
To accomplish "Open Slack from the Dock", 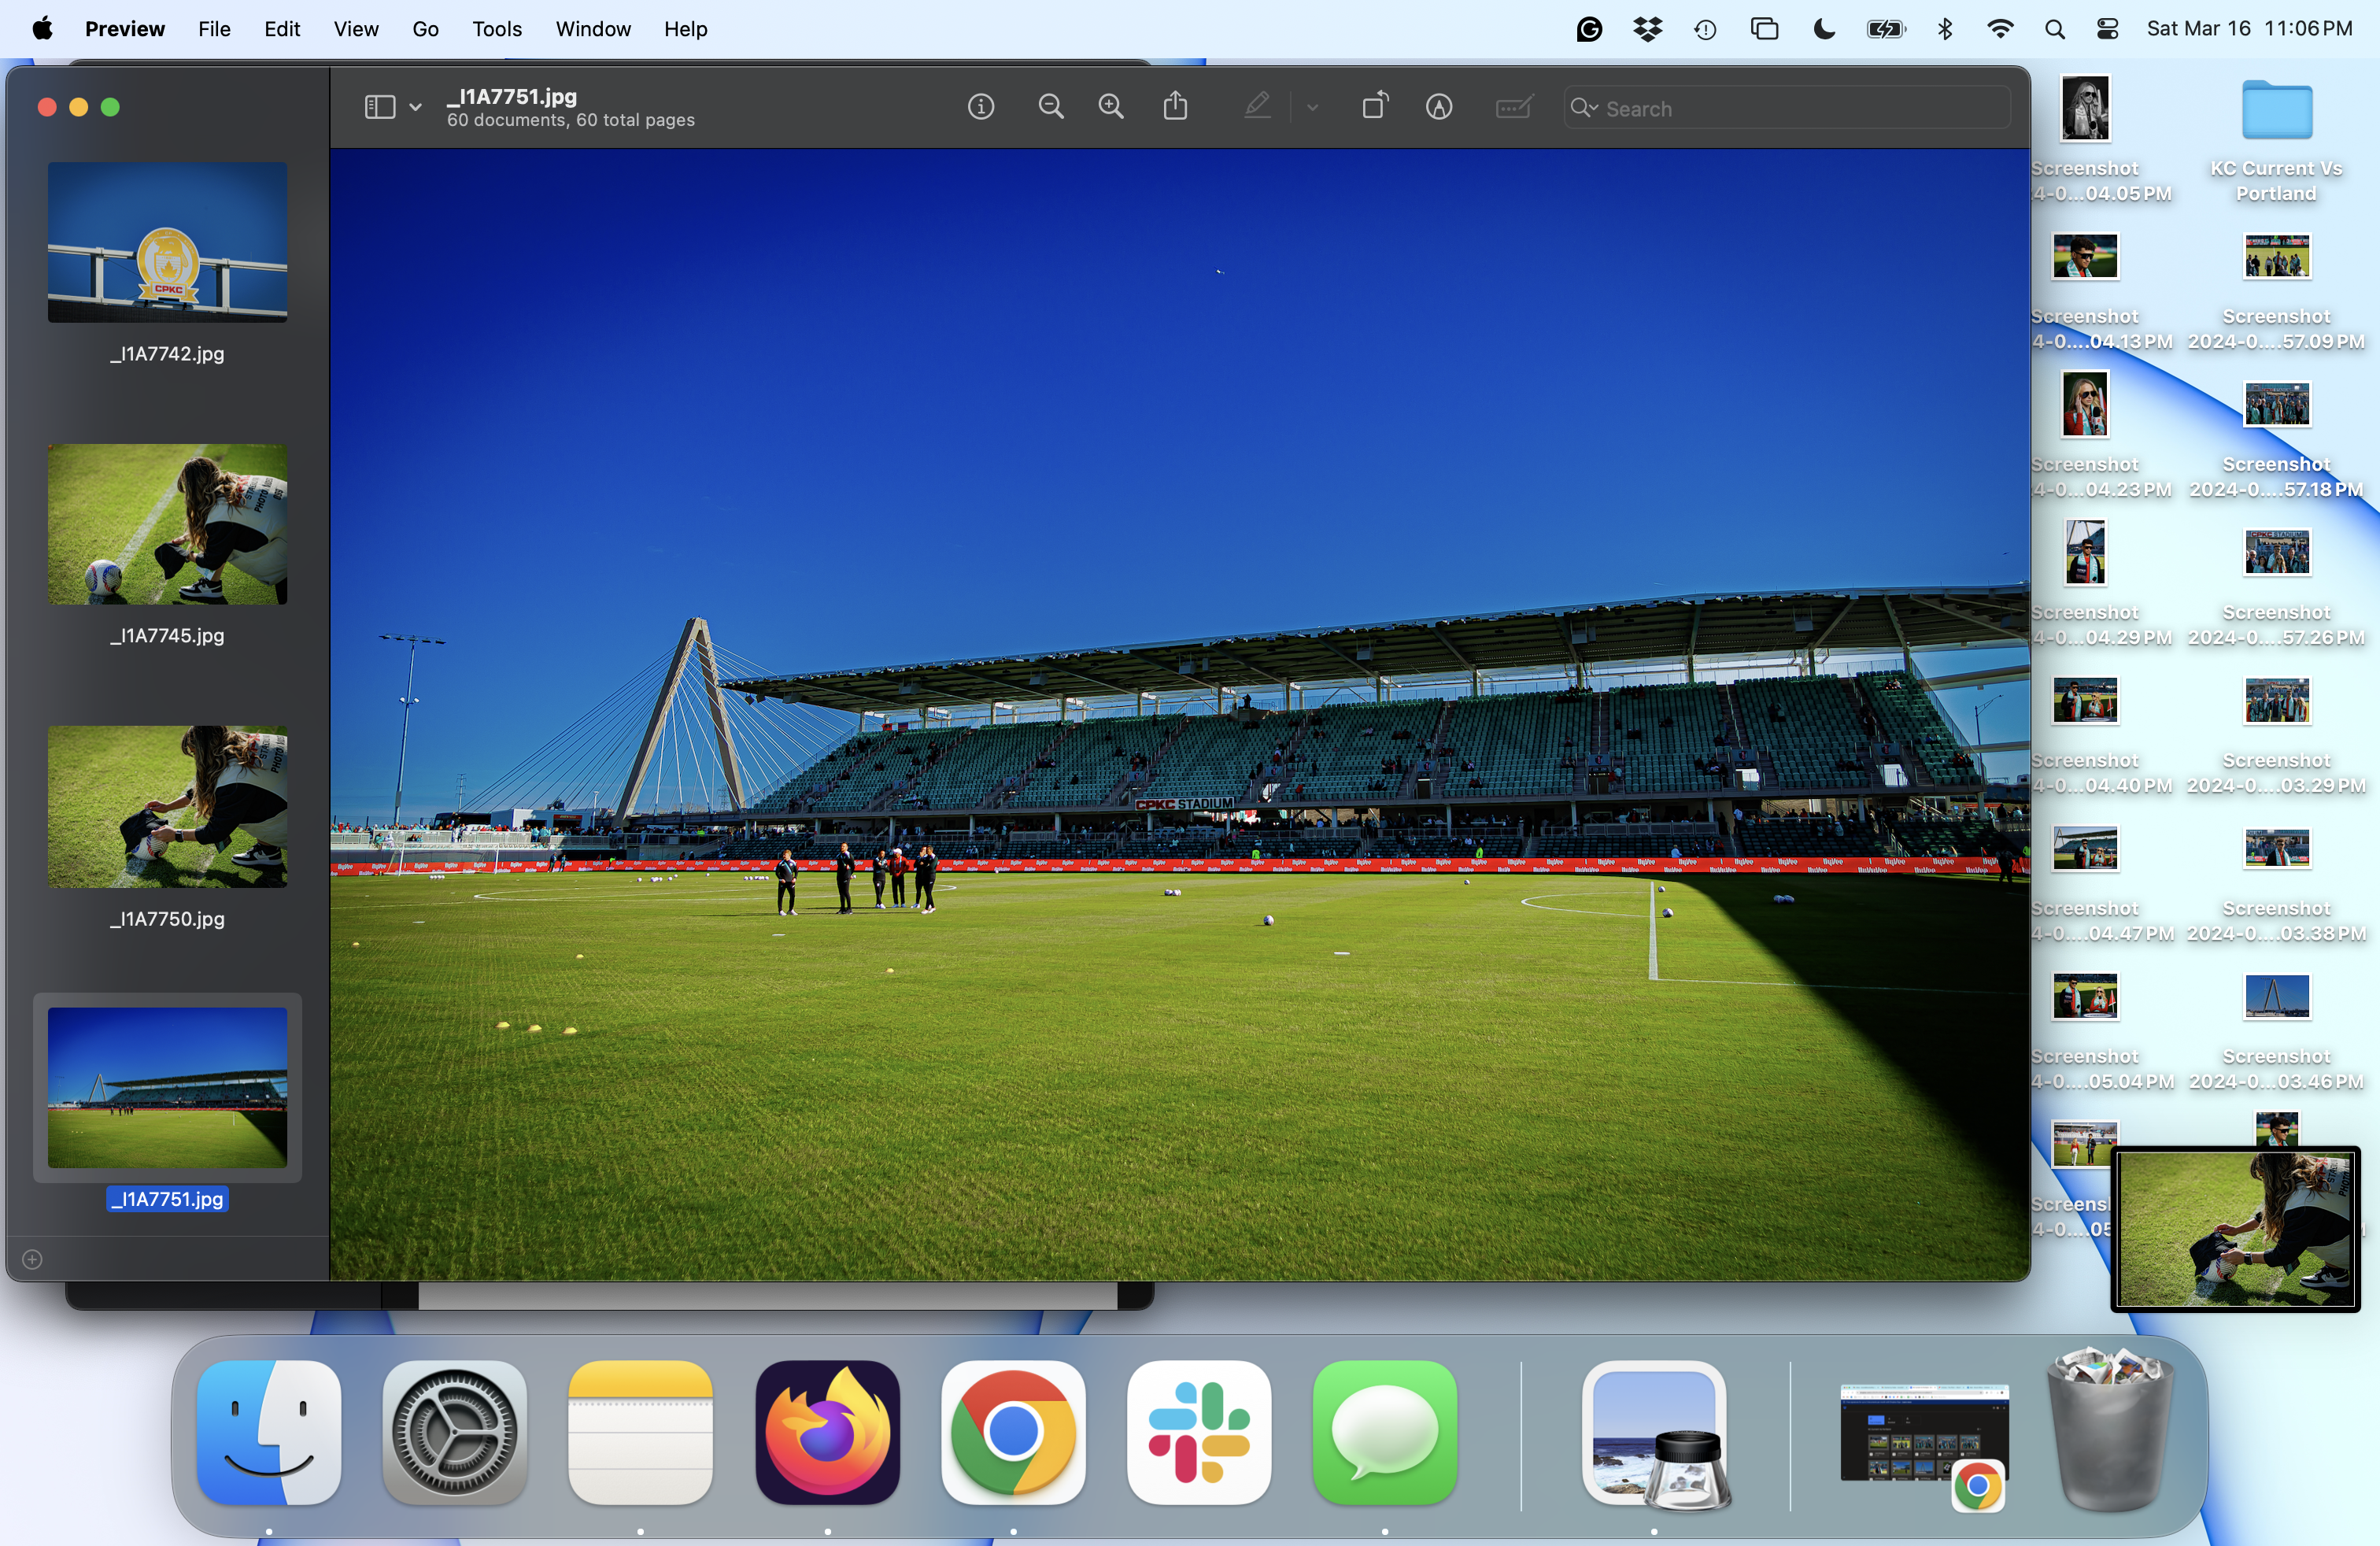I will (1199, 1432).
